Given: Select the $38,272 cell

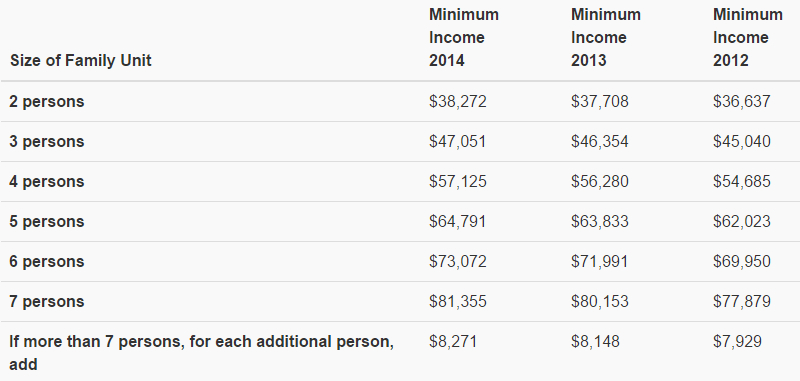Looking at the screenshot, I should (x=458, y=101).
